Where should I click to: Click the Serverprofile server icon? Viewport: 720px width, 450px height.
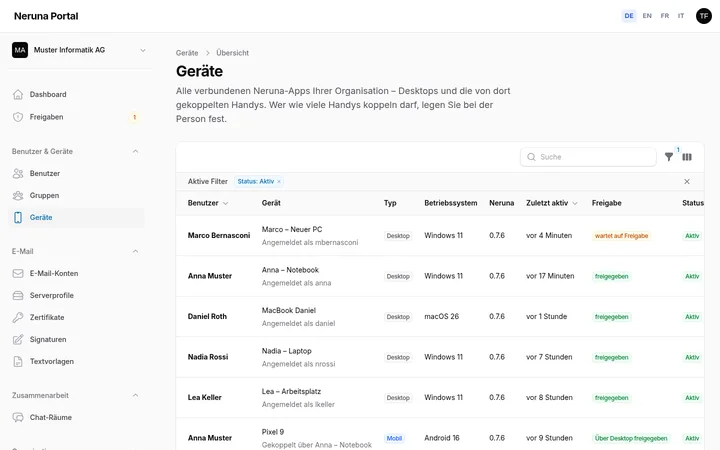(18, 296)
